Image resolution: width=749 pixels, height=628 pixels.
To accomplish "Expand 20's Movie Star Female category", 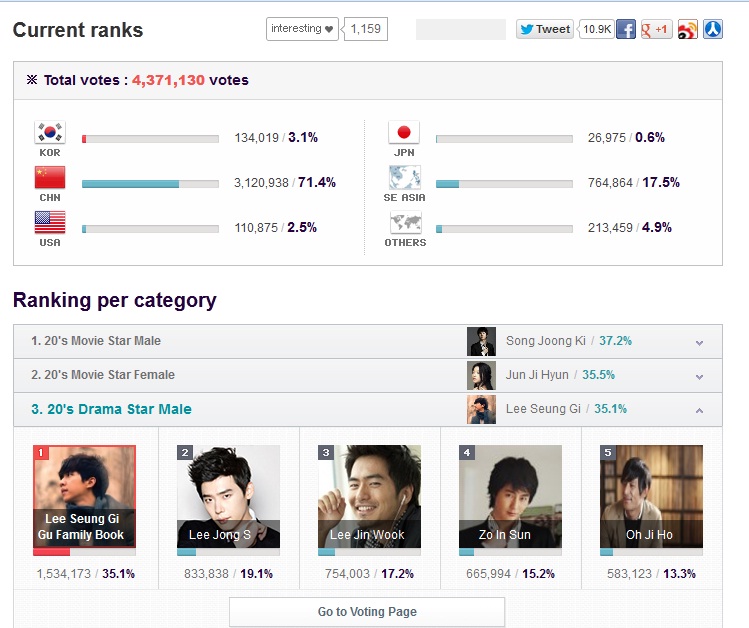I will pyautogui.click(x=368, y=375).
